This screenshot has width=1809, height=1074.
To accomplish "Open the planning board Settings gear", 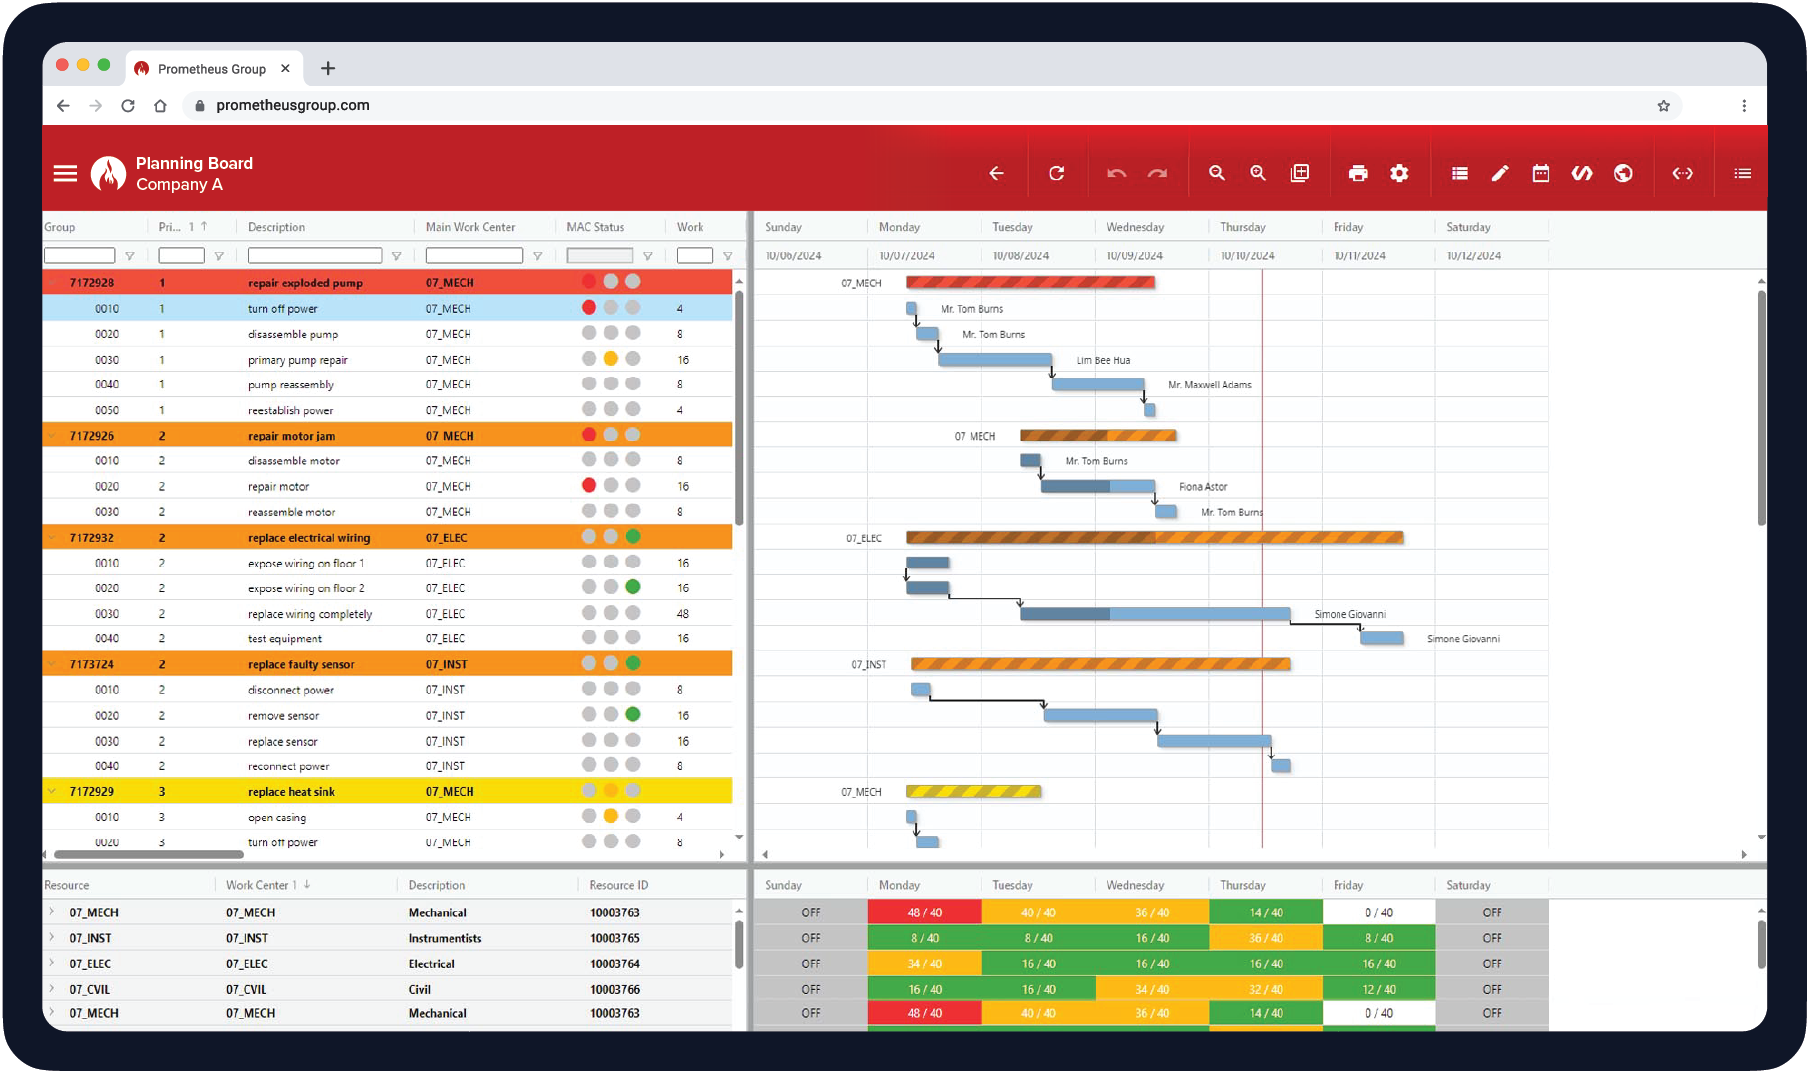I will click(1399, 172).
